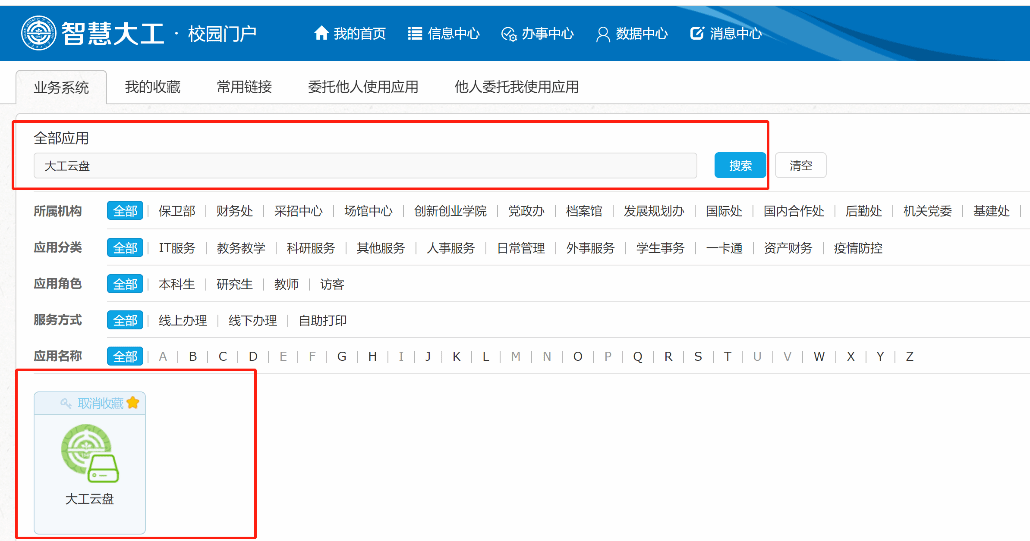Click the gear icon beside 办事中心
Viewport: 1030px width, 541px height.
[x=508, y=34]
